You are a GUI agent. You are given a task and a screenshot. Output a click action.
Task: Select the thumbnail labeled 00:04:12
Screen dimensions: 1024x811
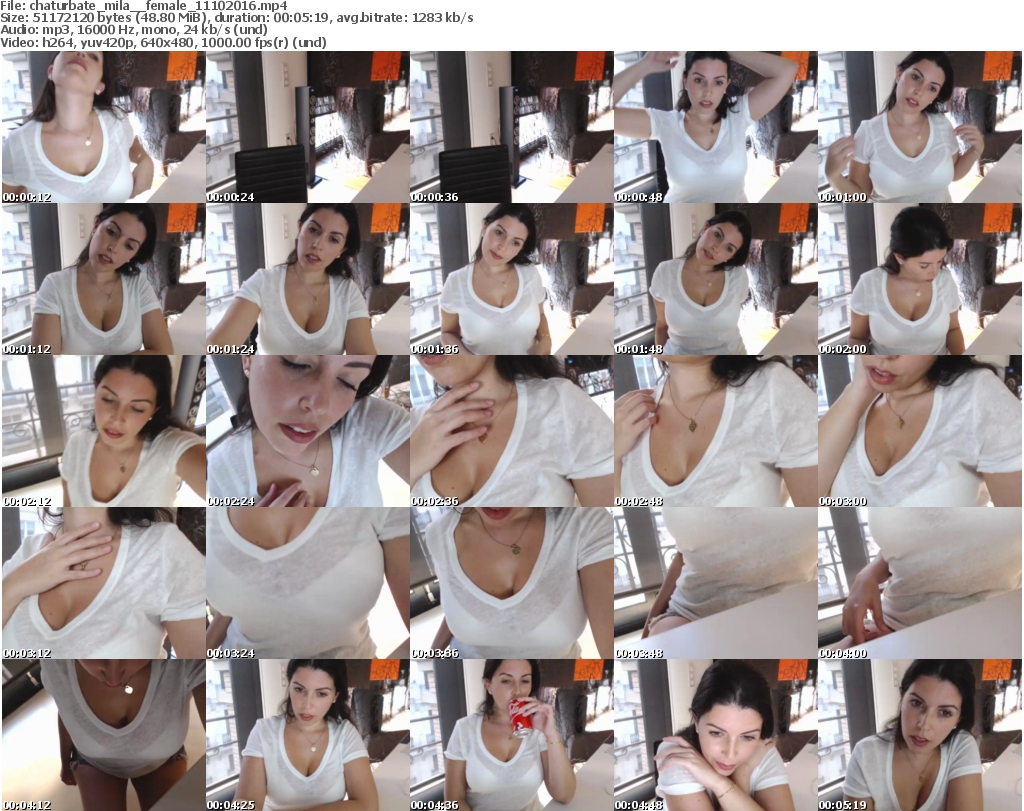pyautogui.click(x=104, y=735)
